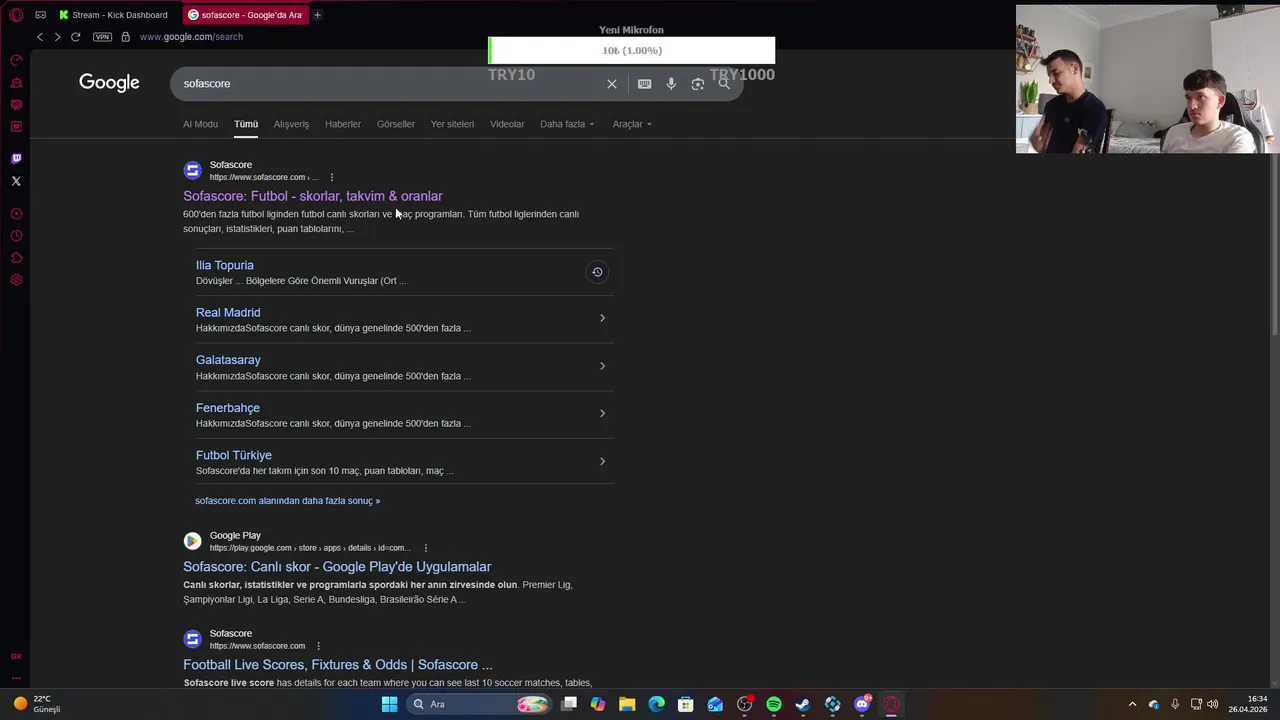Click the Google magnifier search button
Viewport: 1280px width, 720px height.
(x=724, y=84)
